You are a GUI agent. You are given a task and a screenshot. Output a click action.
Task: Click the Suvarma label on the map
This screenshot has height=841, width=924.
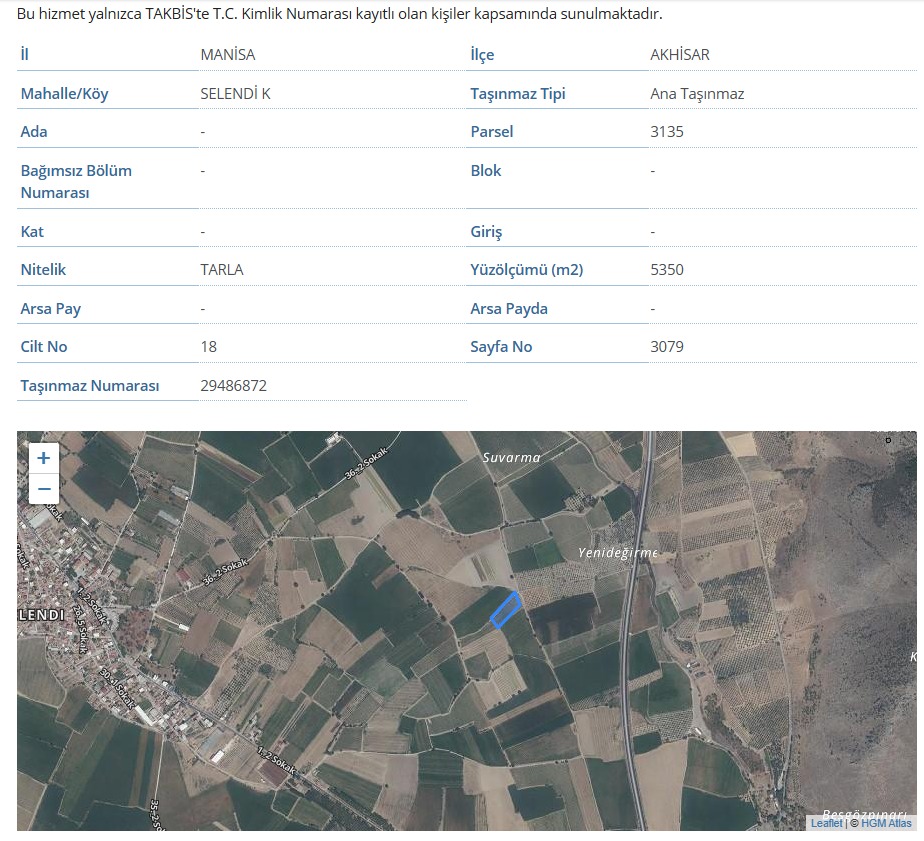click(x=511, y=458)
